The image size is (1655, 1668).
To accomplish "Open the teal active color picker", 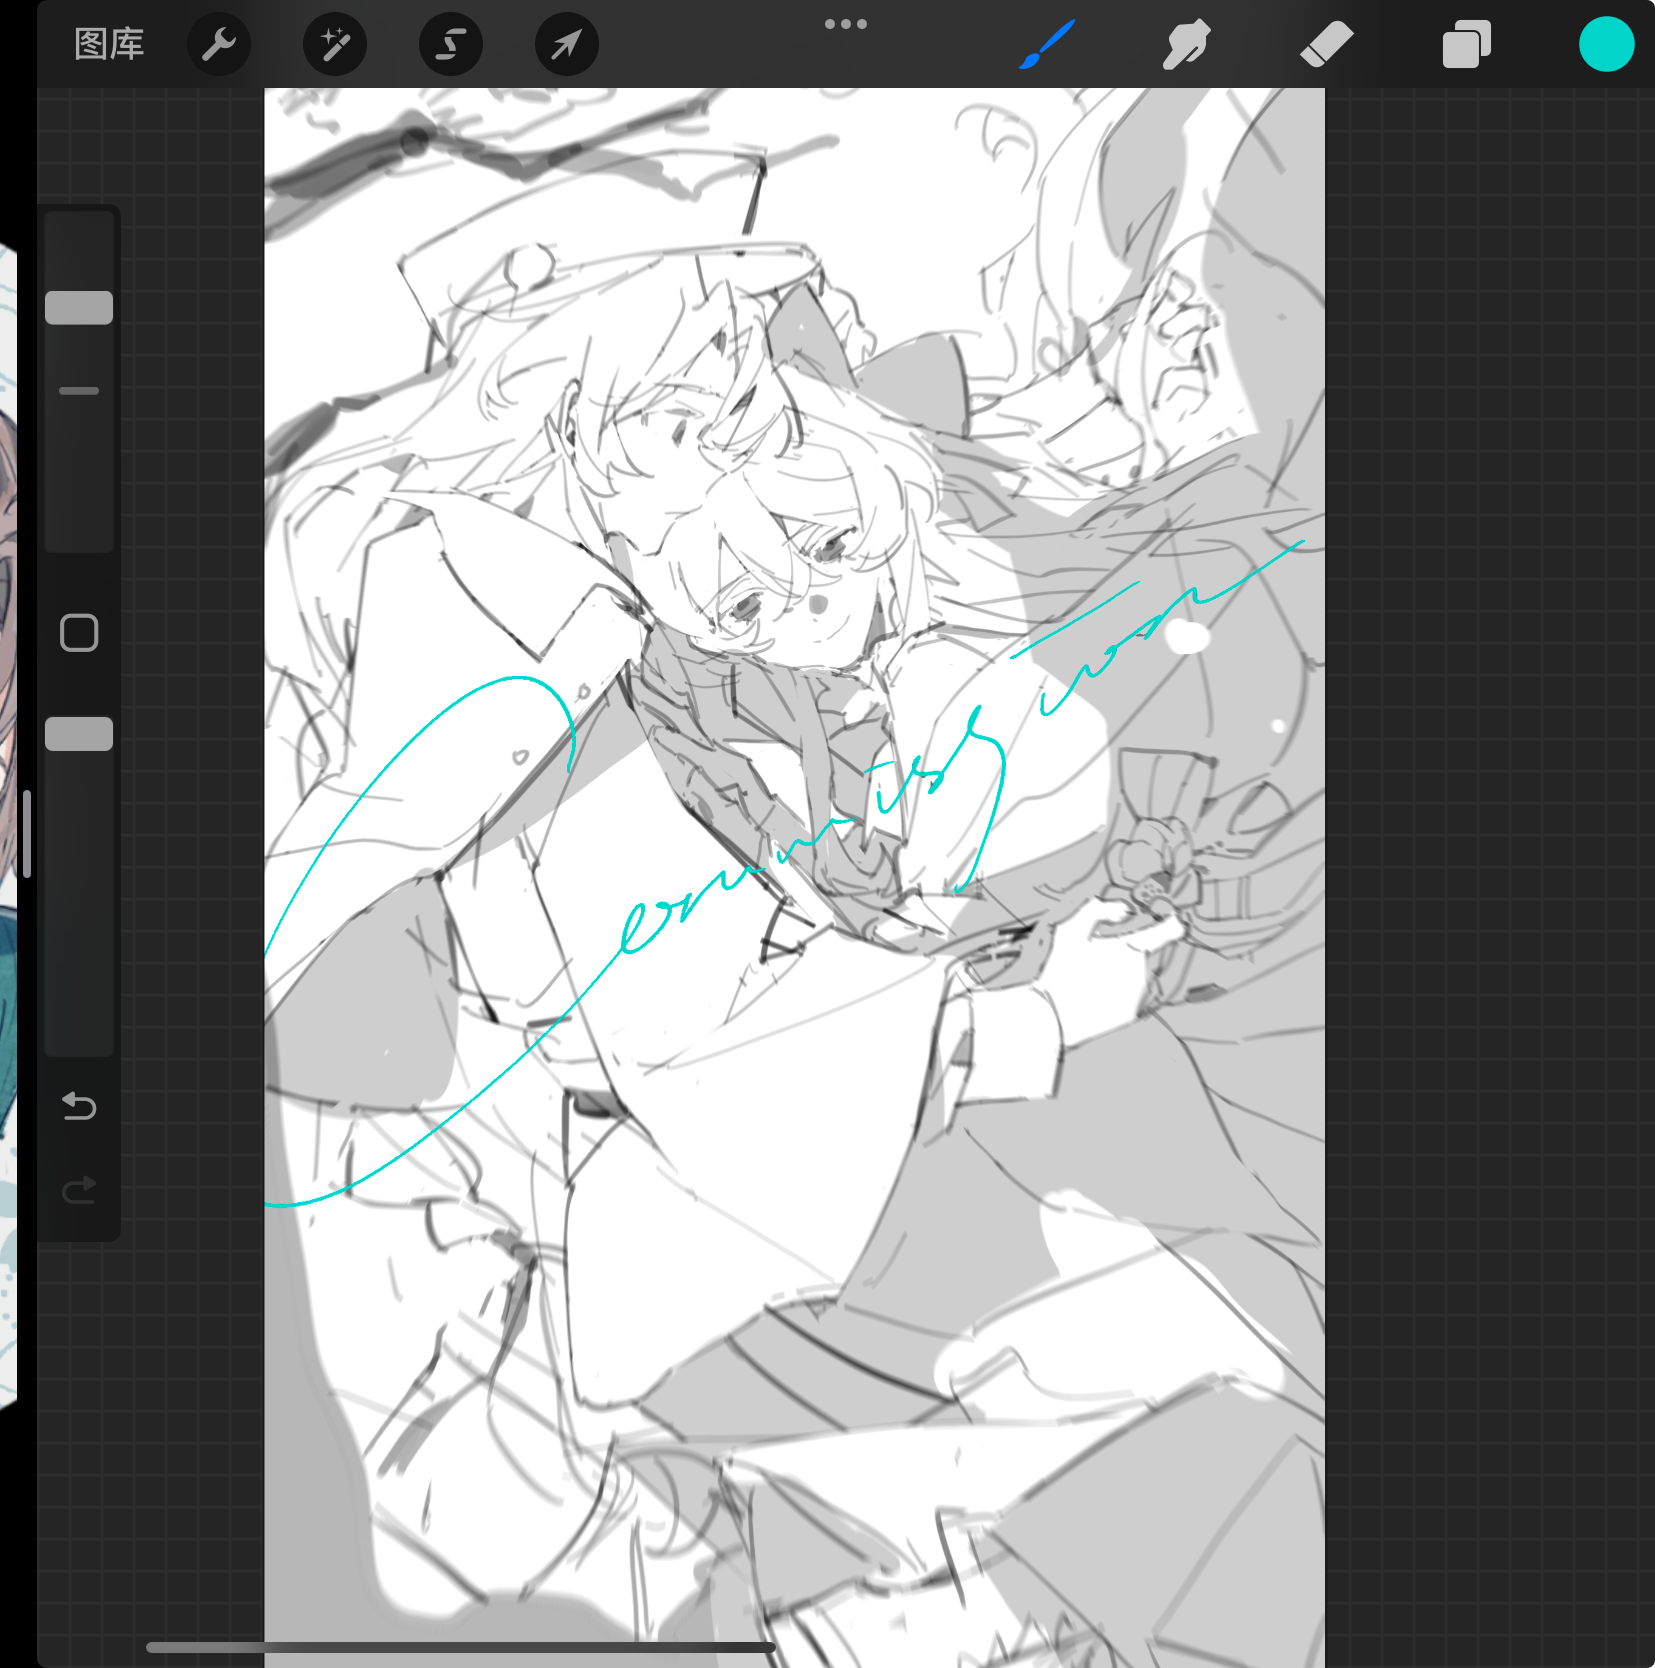I will (1606, 44).
